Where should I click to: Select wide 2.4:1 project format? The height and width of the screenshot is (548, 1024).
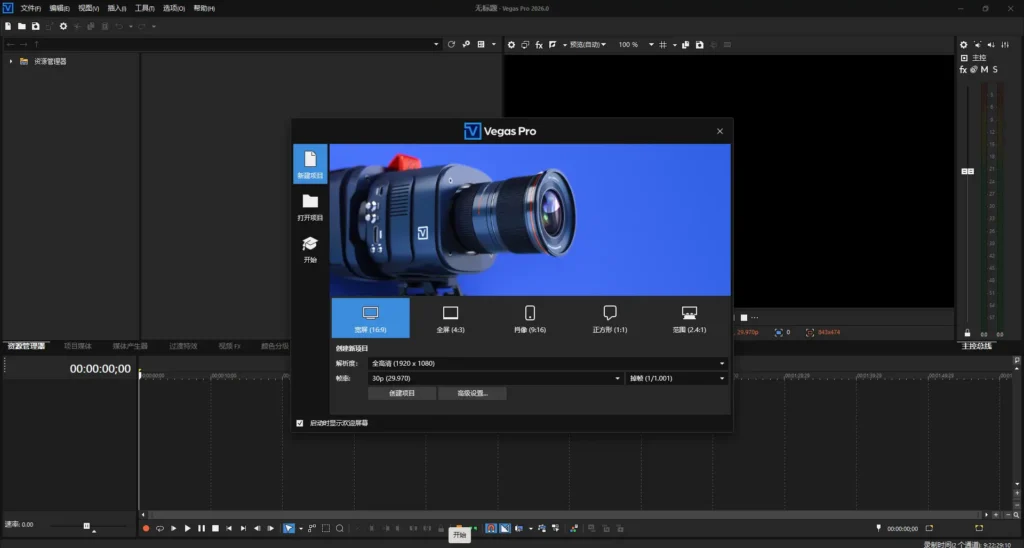(689, 318)
